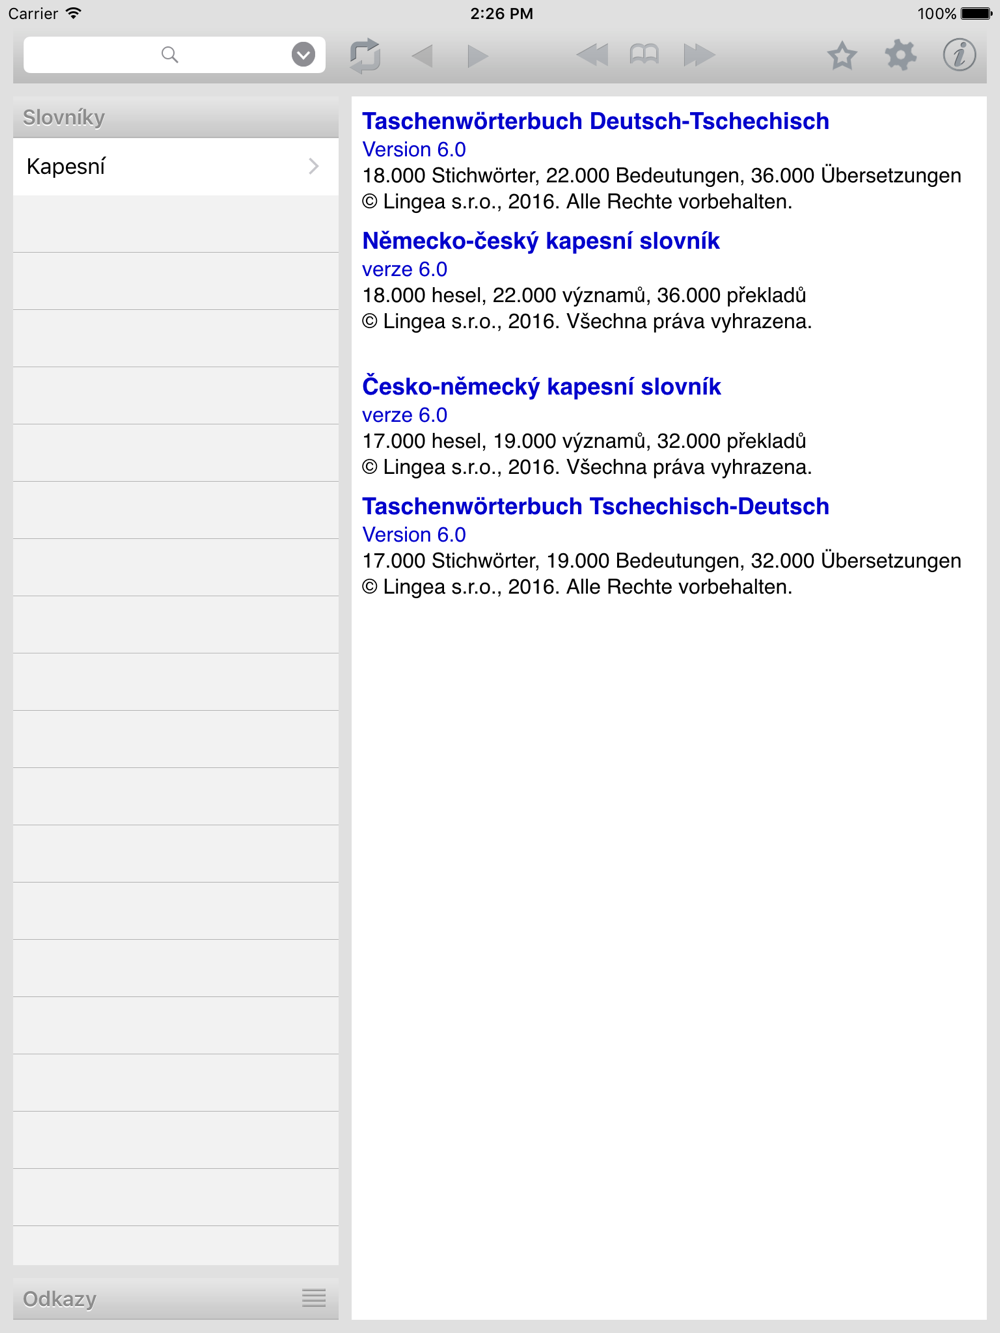
Task: Expand Kapesní using its chevron
Action: (314, 166)
